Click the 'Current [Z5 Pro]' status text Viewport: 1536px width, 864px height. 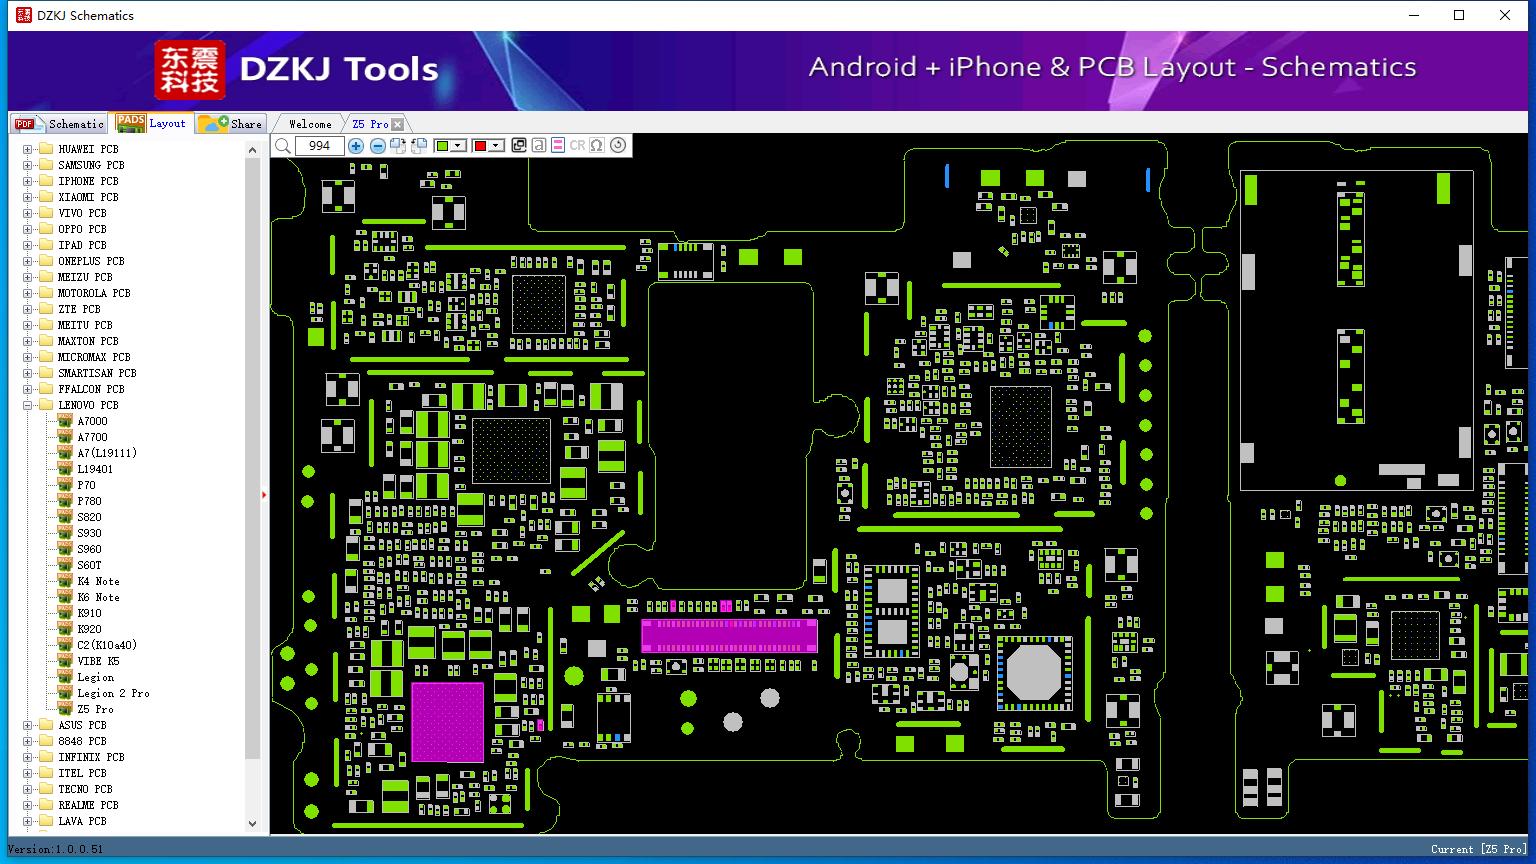point(1479,849)
